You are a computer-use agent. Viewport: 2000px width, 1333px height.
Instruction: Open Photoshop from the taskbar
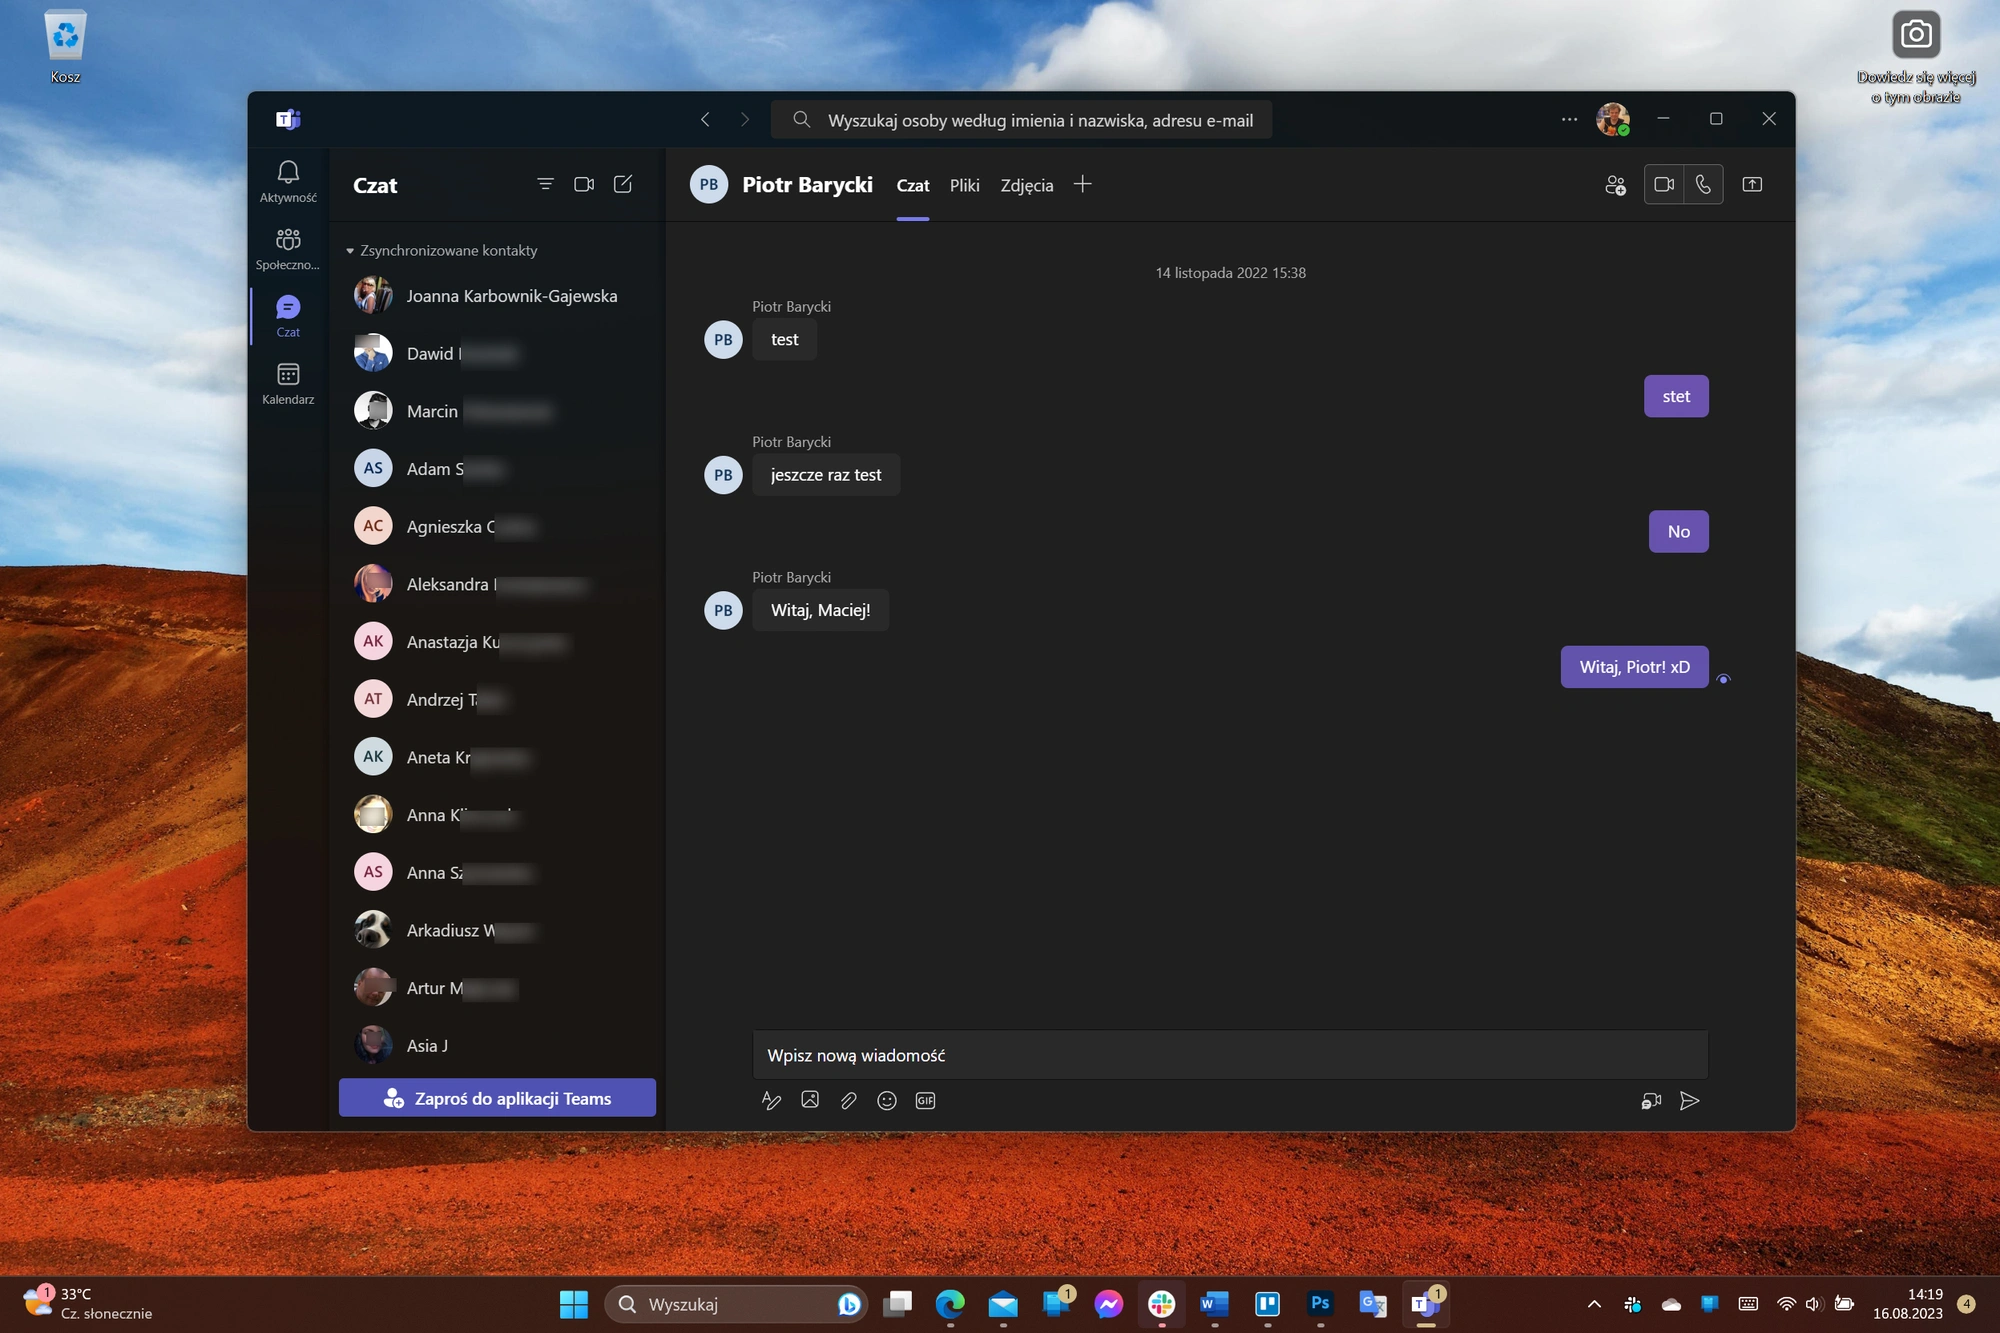coord(1320,1304)
